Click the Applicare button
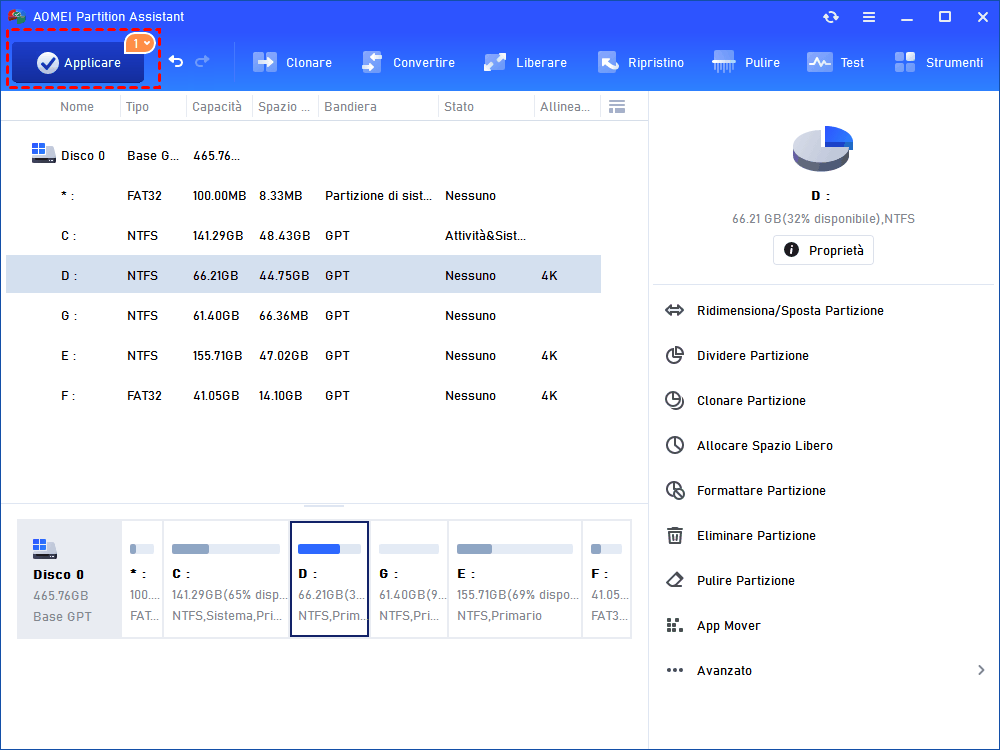The height and width of the screenshot is (750, 1000). (x=78, y=62)
